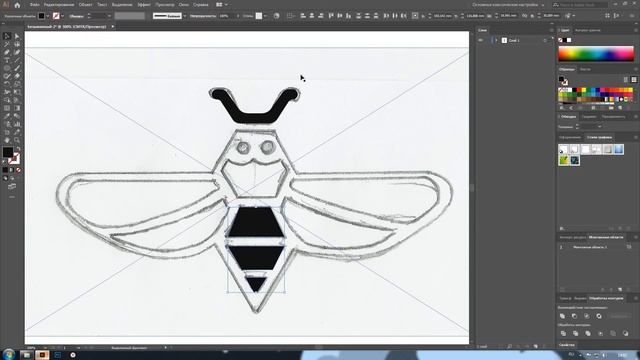Image resolution: width=640 pixels, height=360 pixels.
Task: Select the Eyedropper tool
Action: coord(7,116)
